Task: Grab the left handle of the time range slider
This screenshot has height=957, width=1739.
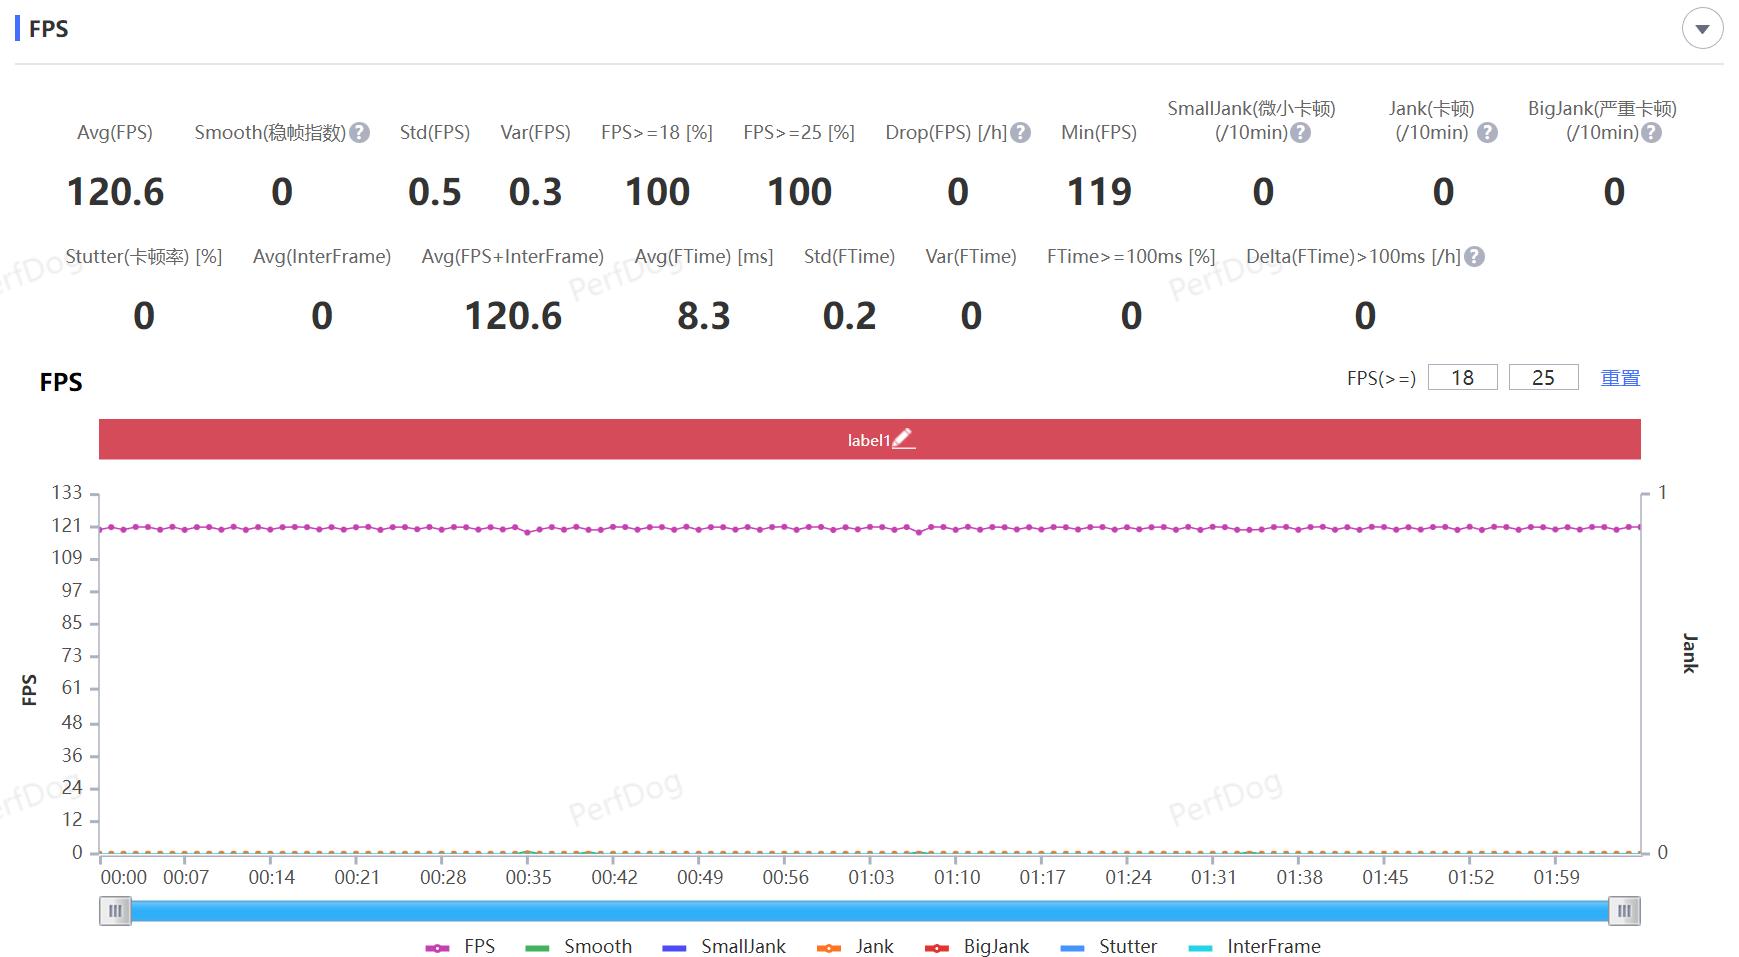Action: [115, 911]
